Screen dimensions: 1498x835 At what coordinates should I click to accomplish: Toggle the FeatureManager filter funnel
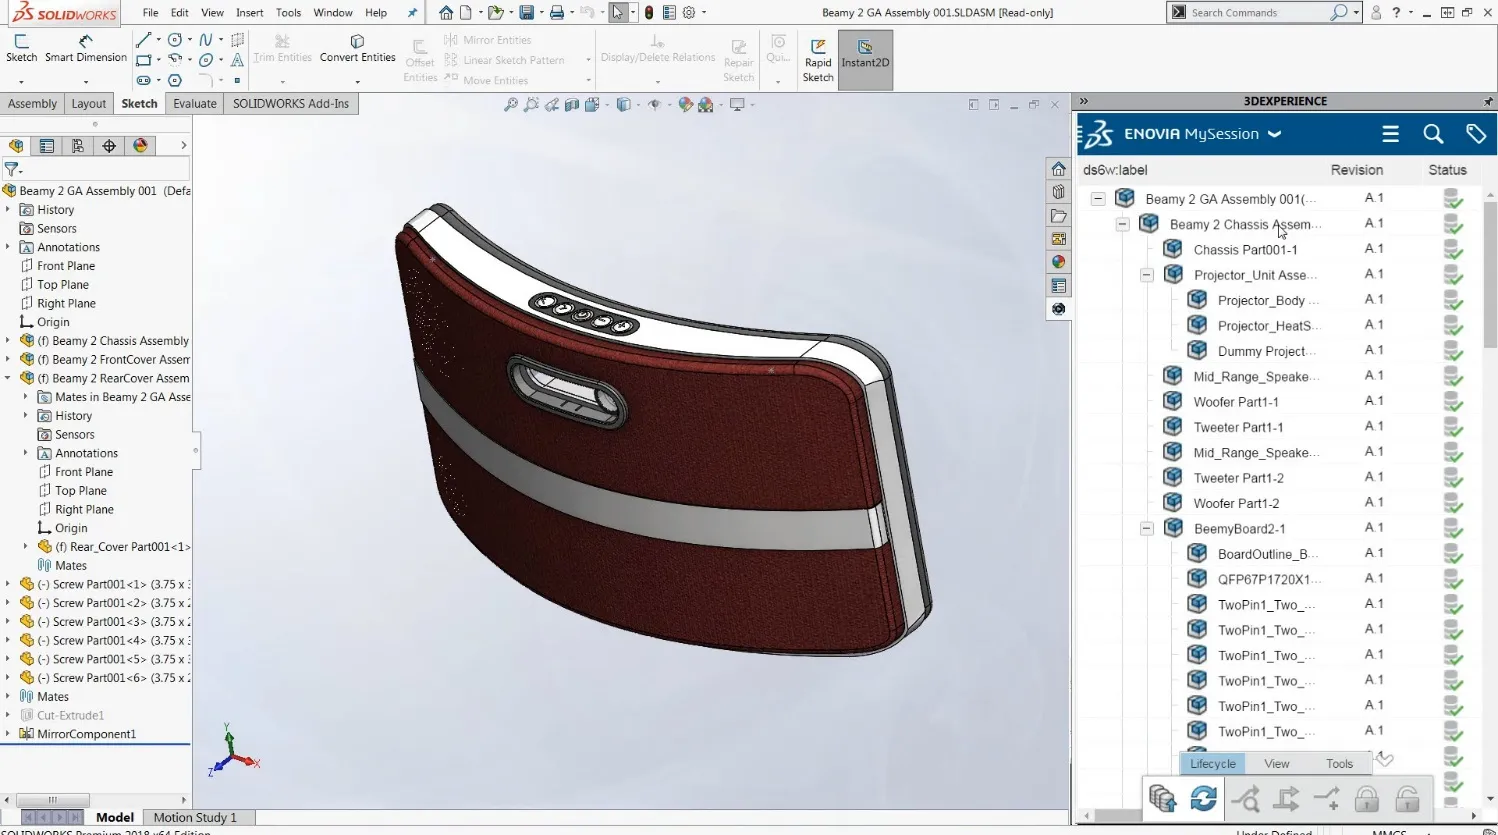tap(10, 169)
